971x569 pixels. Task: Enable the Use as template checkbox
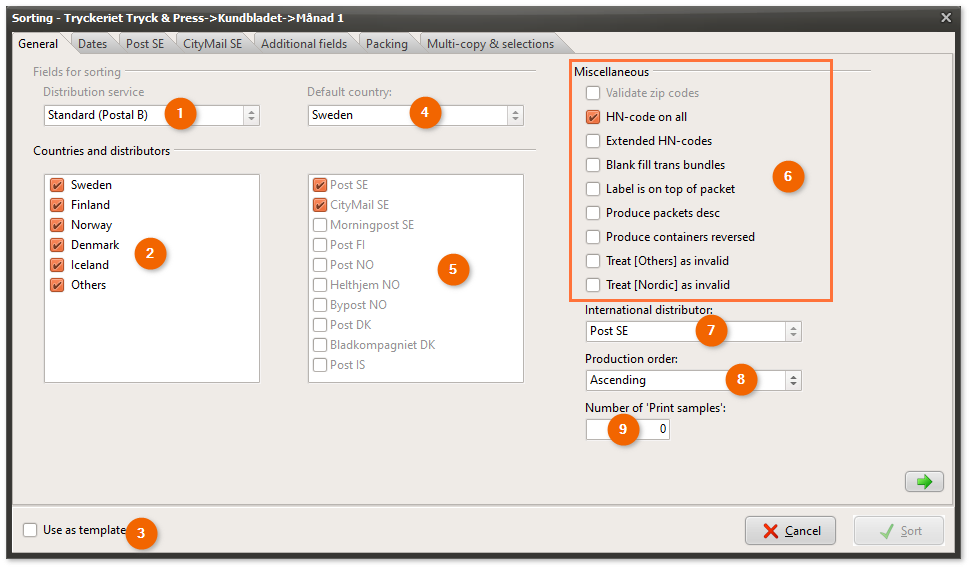pos(30,530)
